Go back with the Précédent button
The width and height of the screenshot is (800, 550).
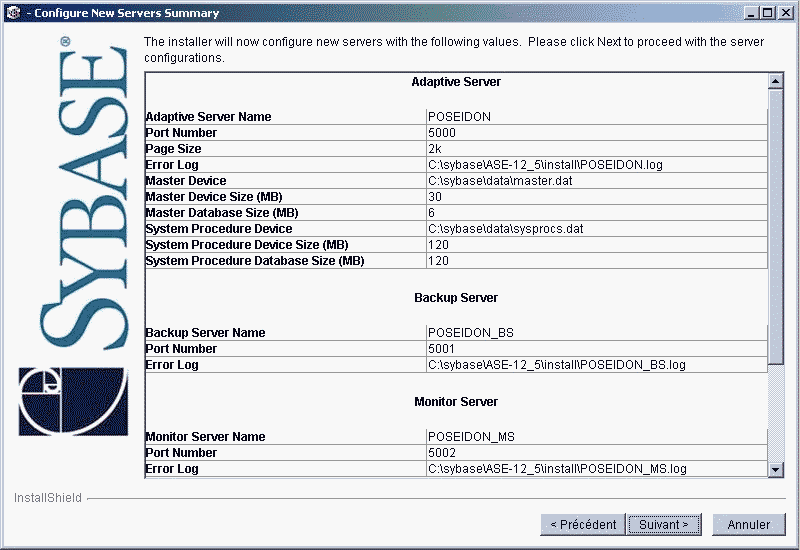tap(580, 524)
